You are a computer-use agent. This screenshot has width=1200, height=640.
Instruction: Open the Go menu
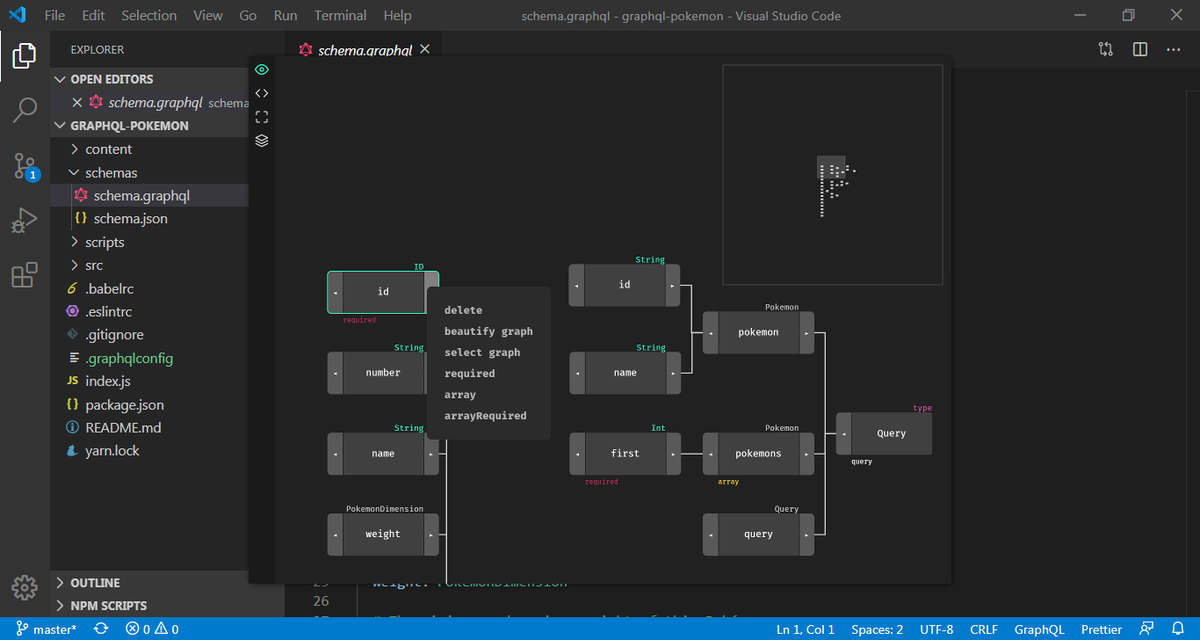point(248,16)
